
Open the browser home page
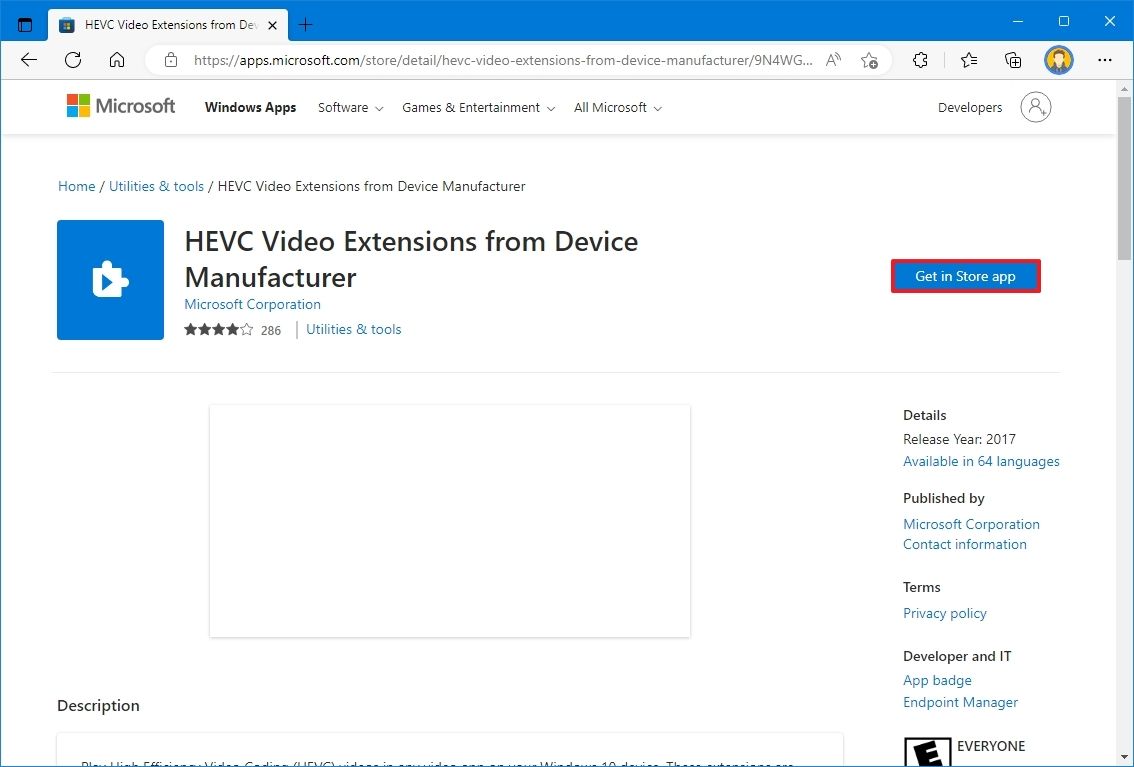(117, 60)
